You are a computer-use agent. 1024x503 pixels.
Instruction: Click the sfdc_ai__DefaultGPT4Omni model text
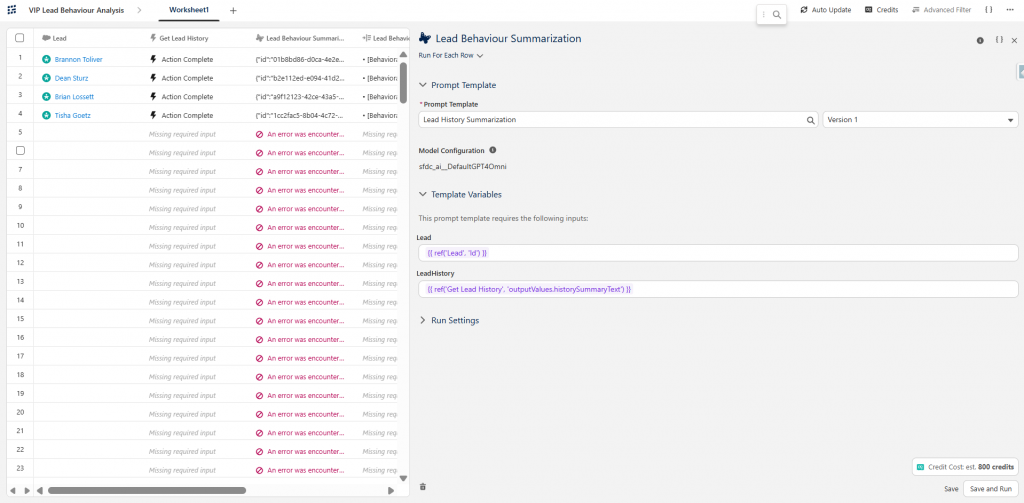click(x=462, y=167)
